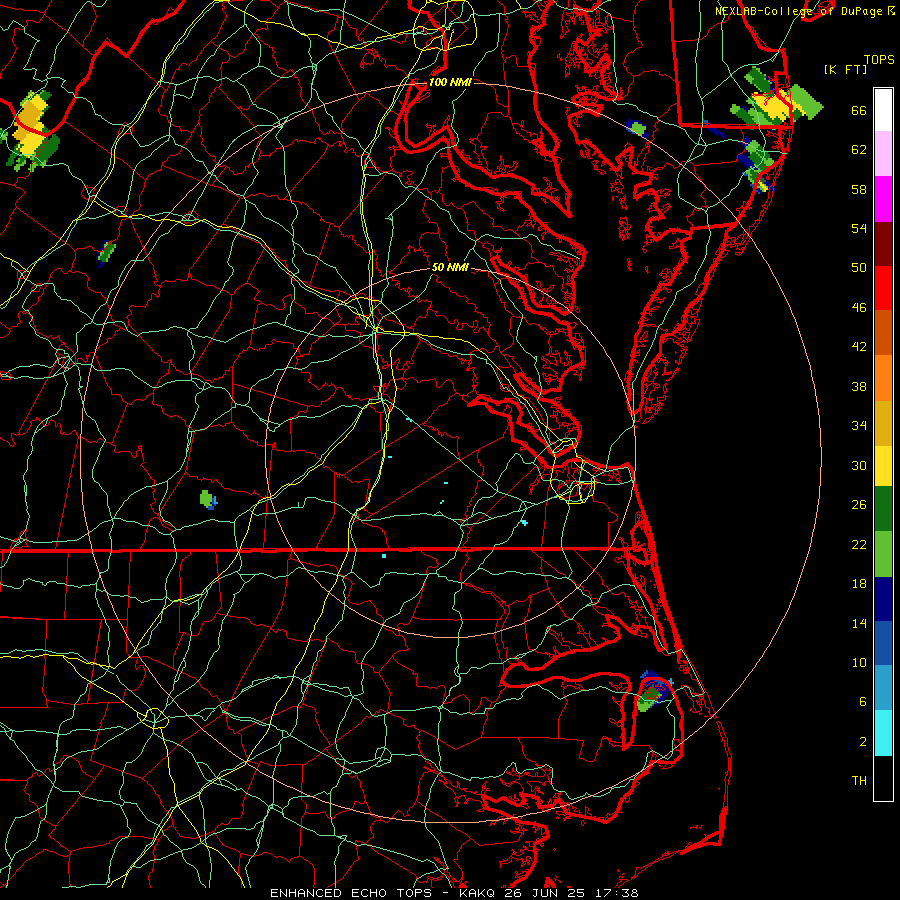Screen dimensions: 900x900
Task: Click the bright orange legend swatch
Action: click(x=883, y=378)
